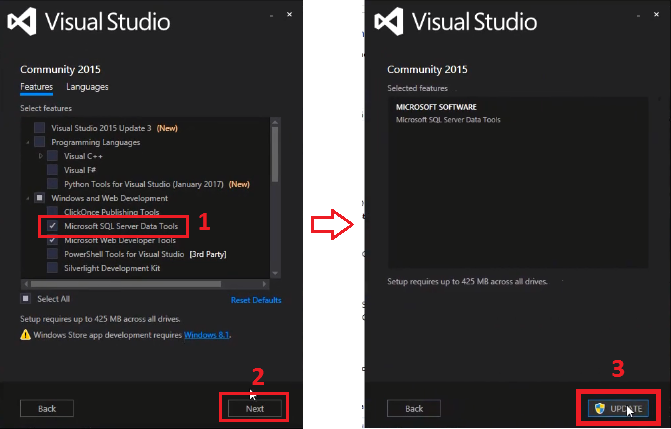671x429 pixels.
Task: Check PowerShell Tools for Visual Studio checkbox
Action: click(52, 254)
